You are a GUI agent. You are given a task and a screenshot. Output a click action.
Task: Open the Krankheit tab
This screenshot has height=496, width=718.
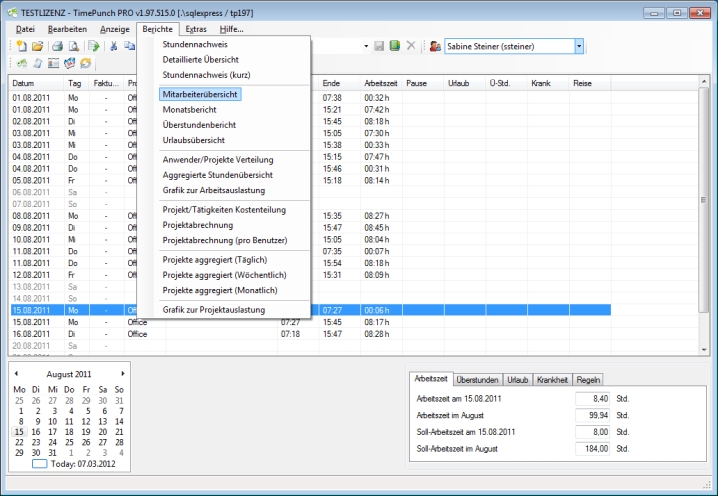pos(553,380)
